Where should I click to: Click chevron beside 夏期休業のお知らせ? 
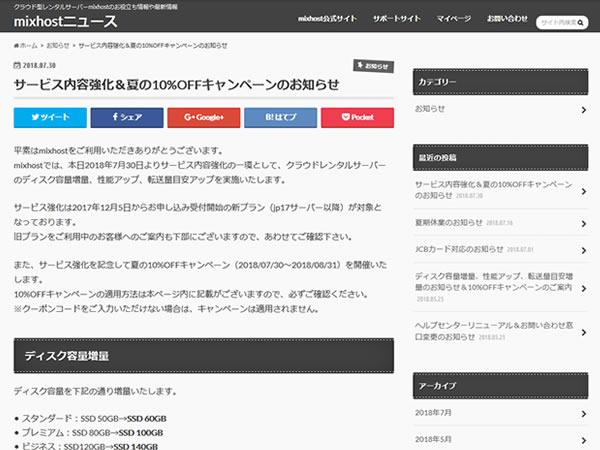pyautogui.click(x=584, y=223)
